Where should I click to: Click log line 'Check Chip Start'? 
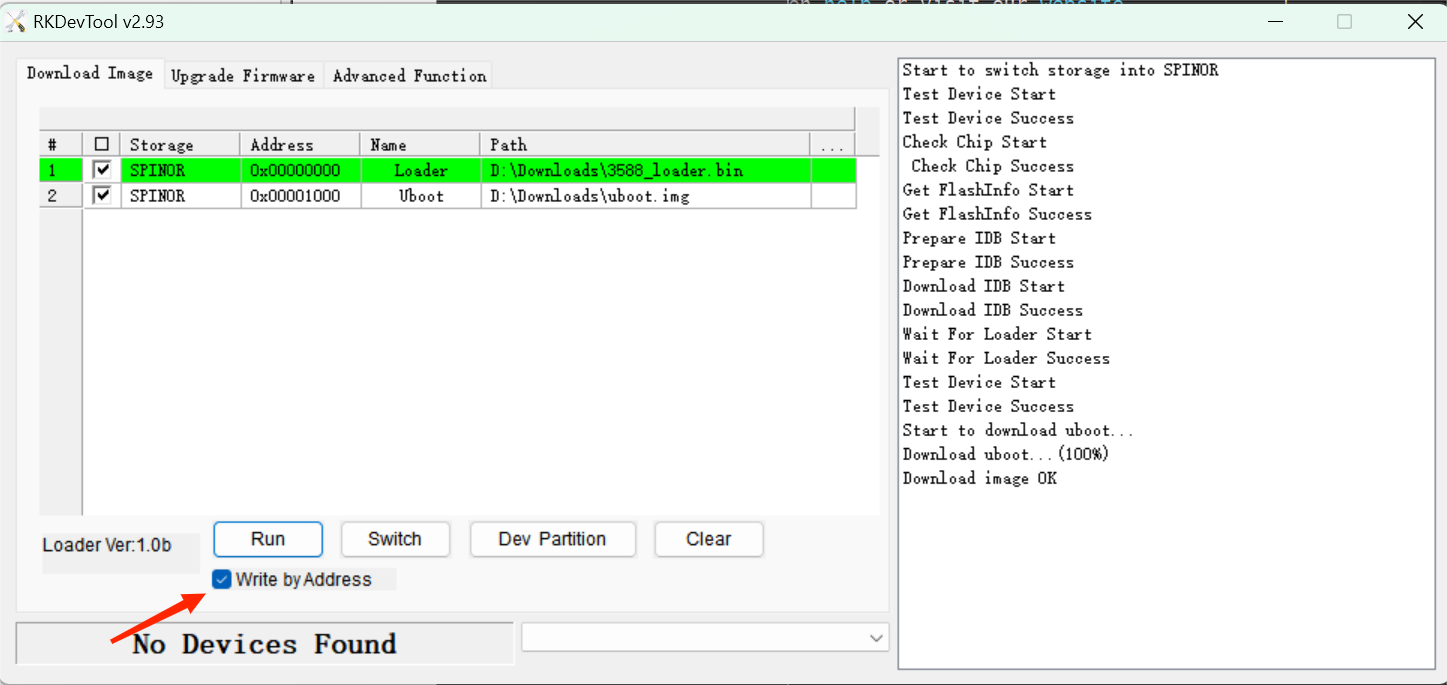click(974, 142)
